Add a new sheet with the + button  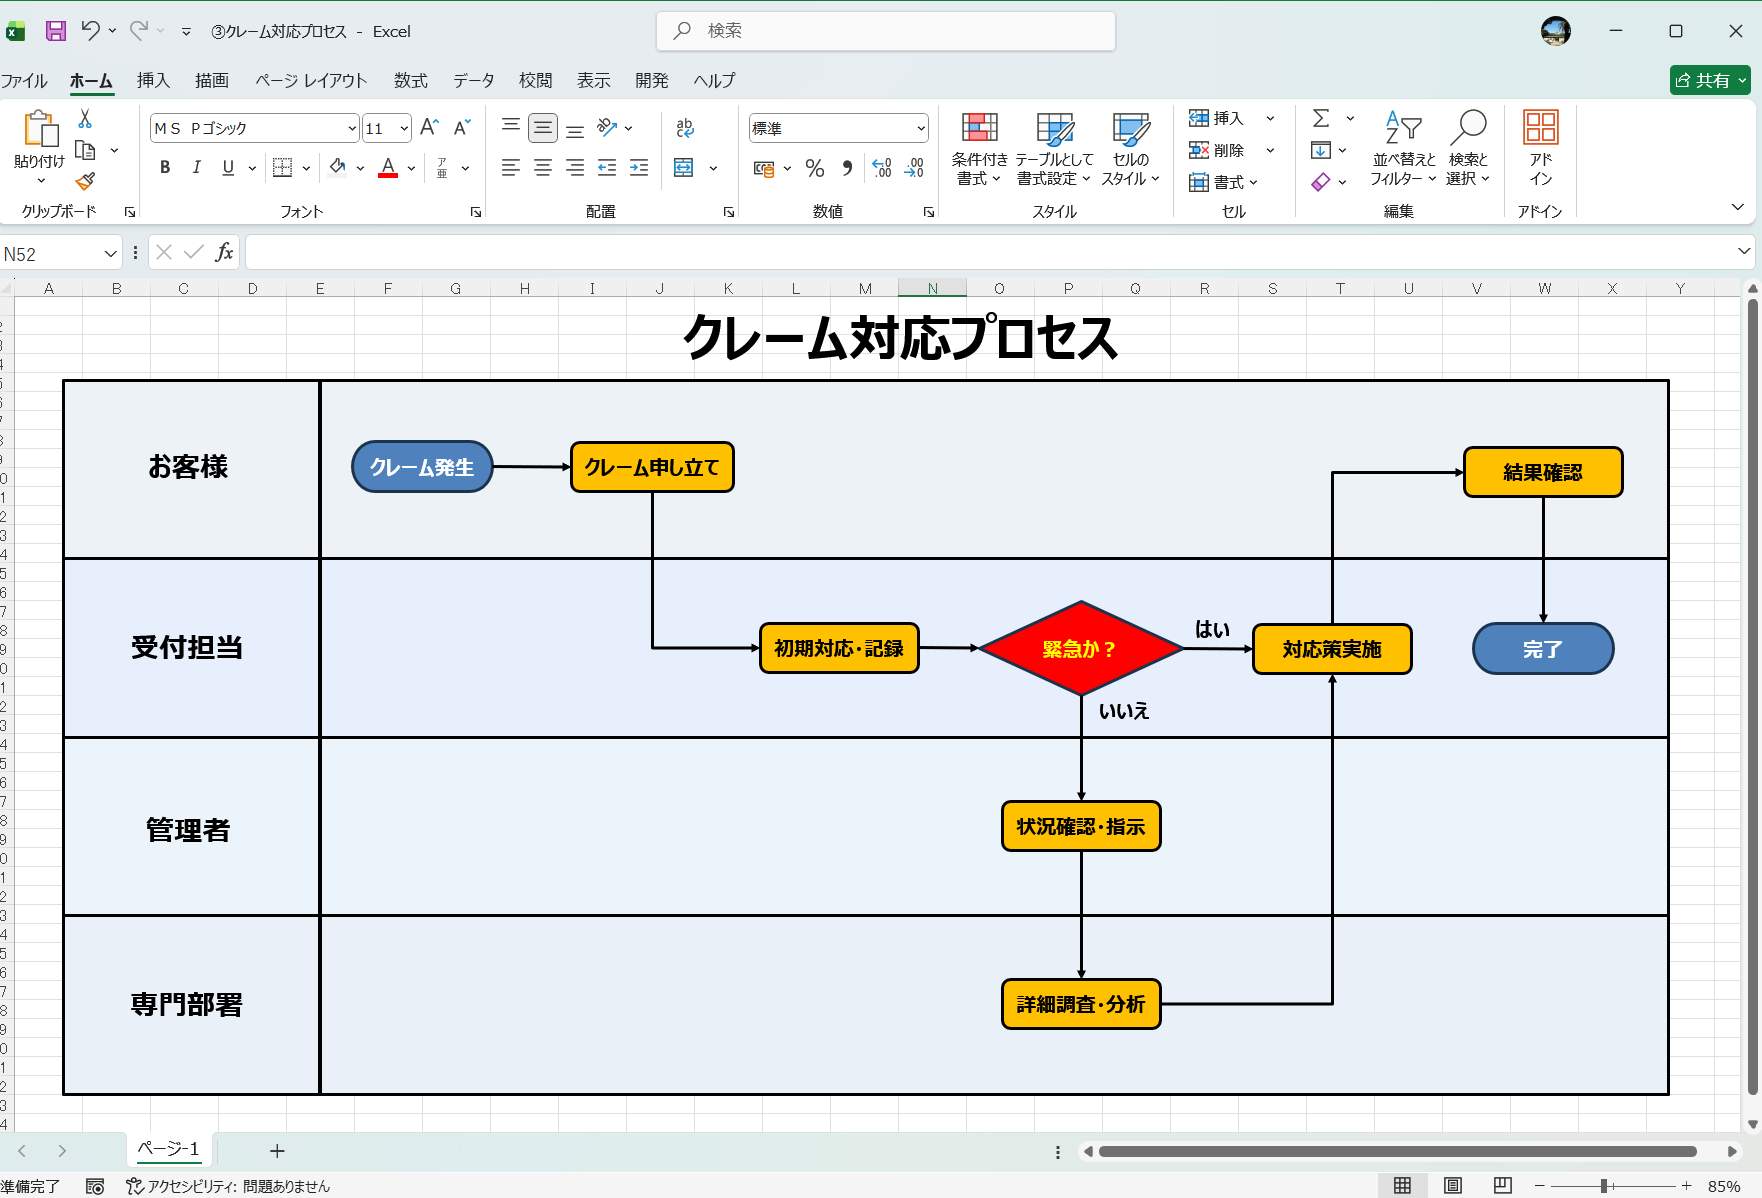click(277, 1150)
